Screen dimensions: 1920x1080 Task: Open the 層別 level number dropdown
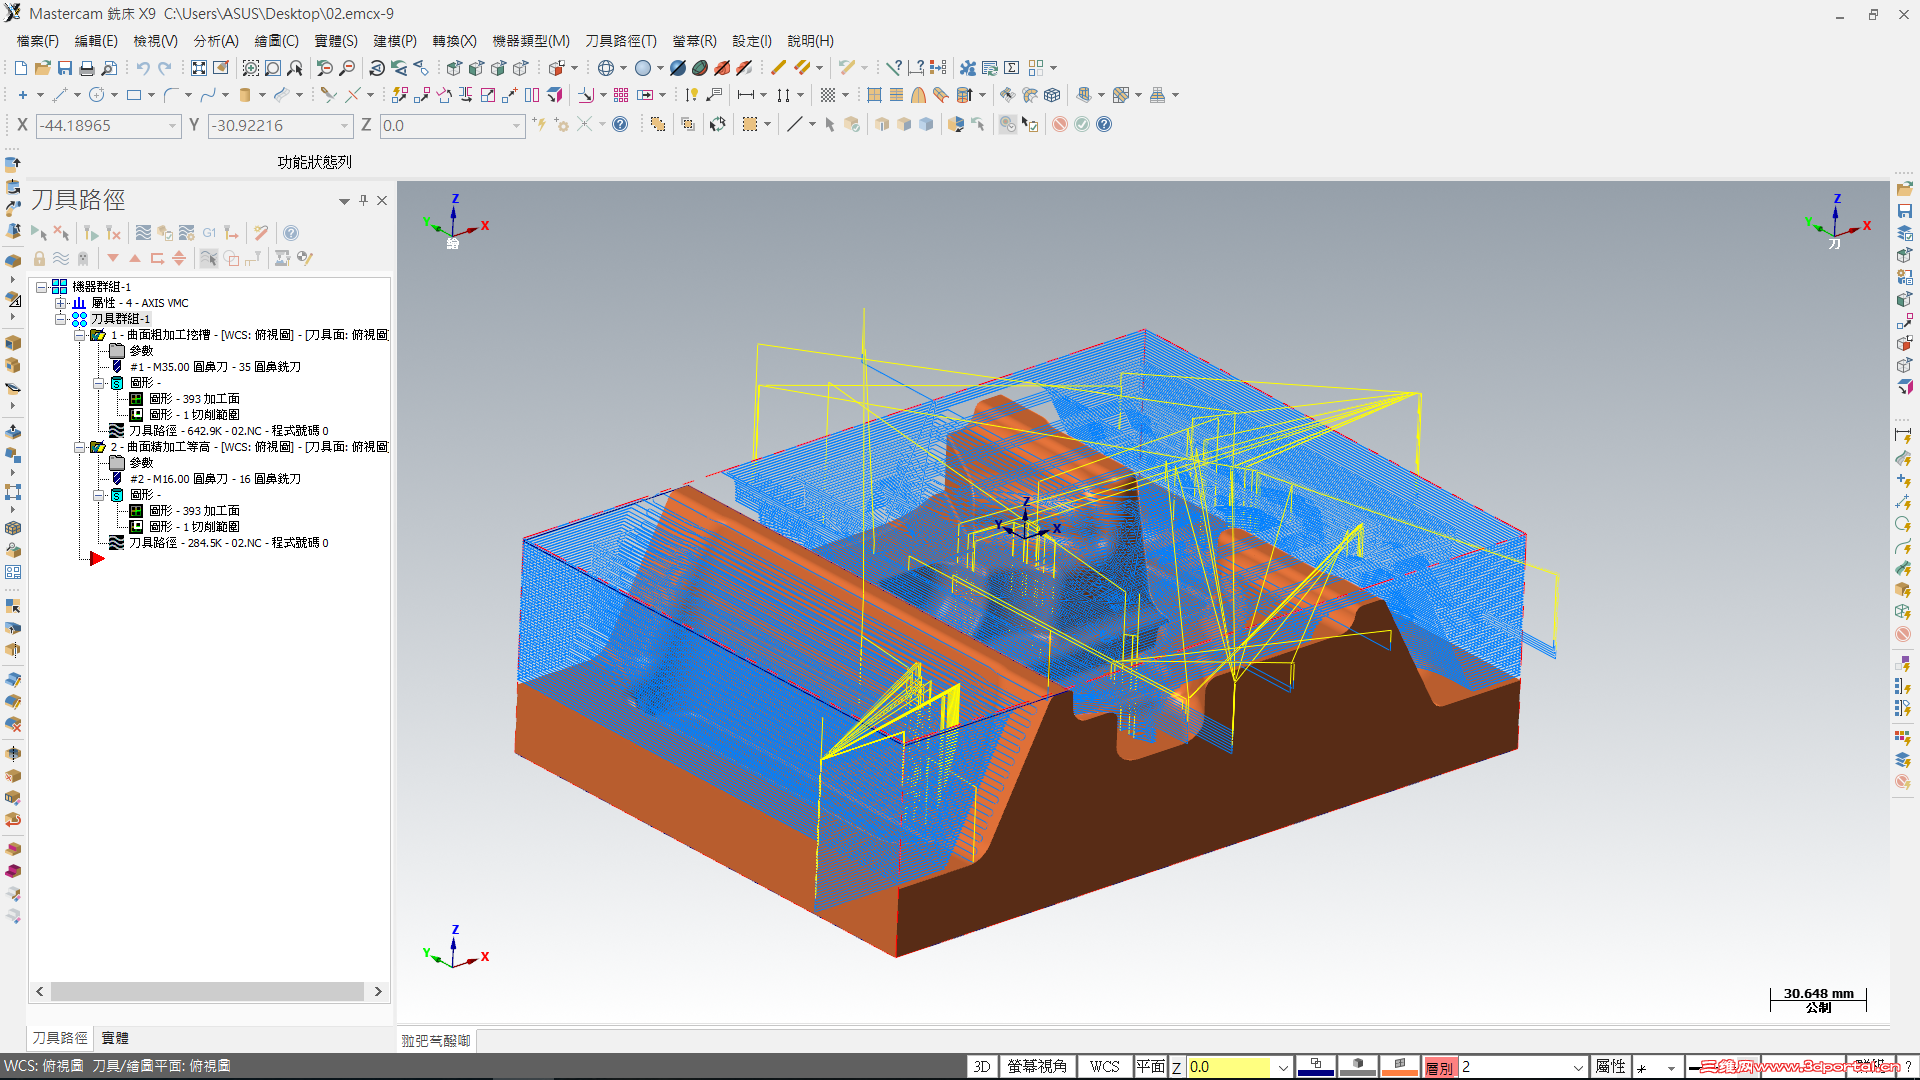tap(1578, 1067)
